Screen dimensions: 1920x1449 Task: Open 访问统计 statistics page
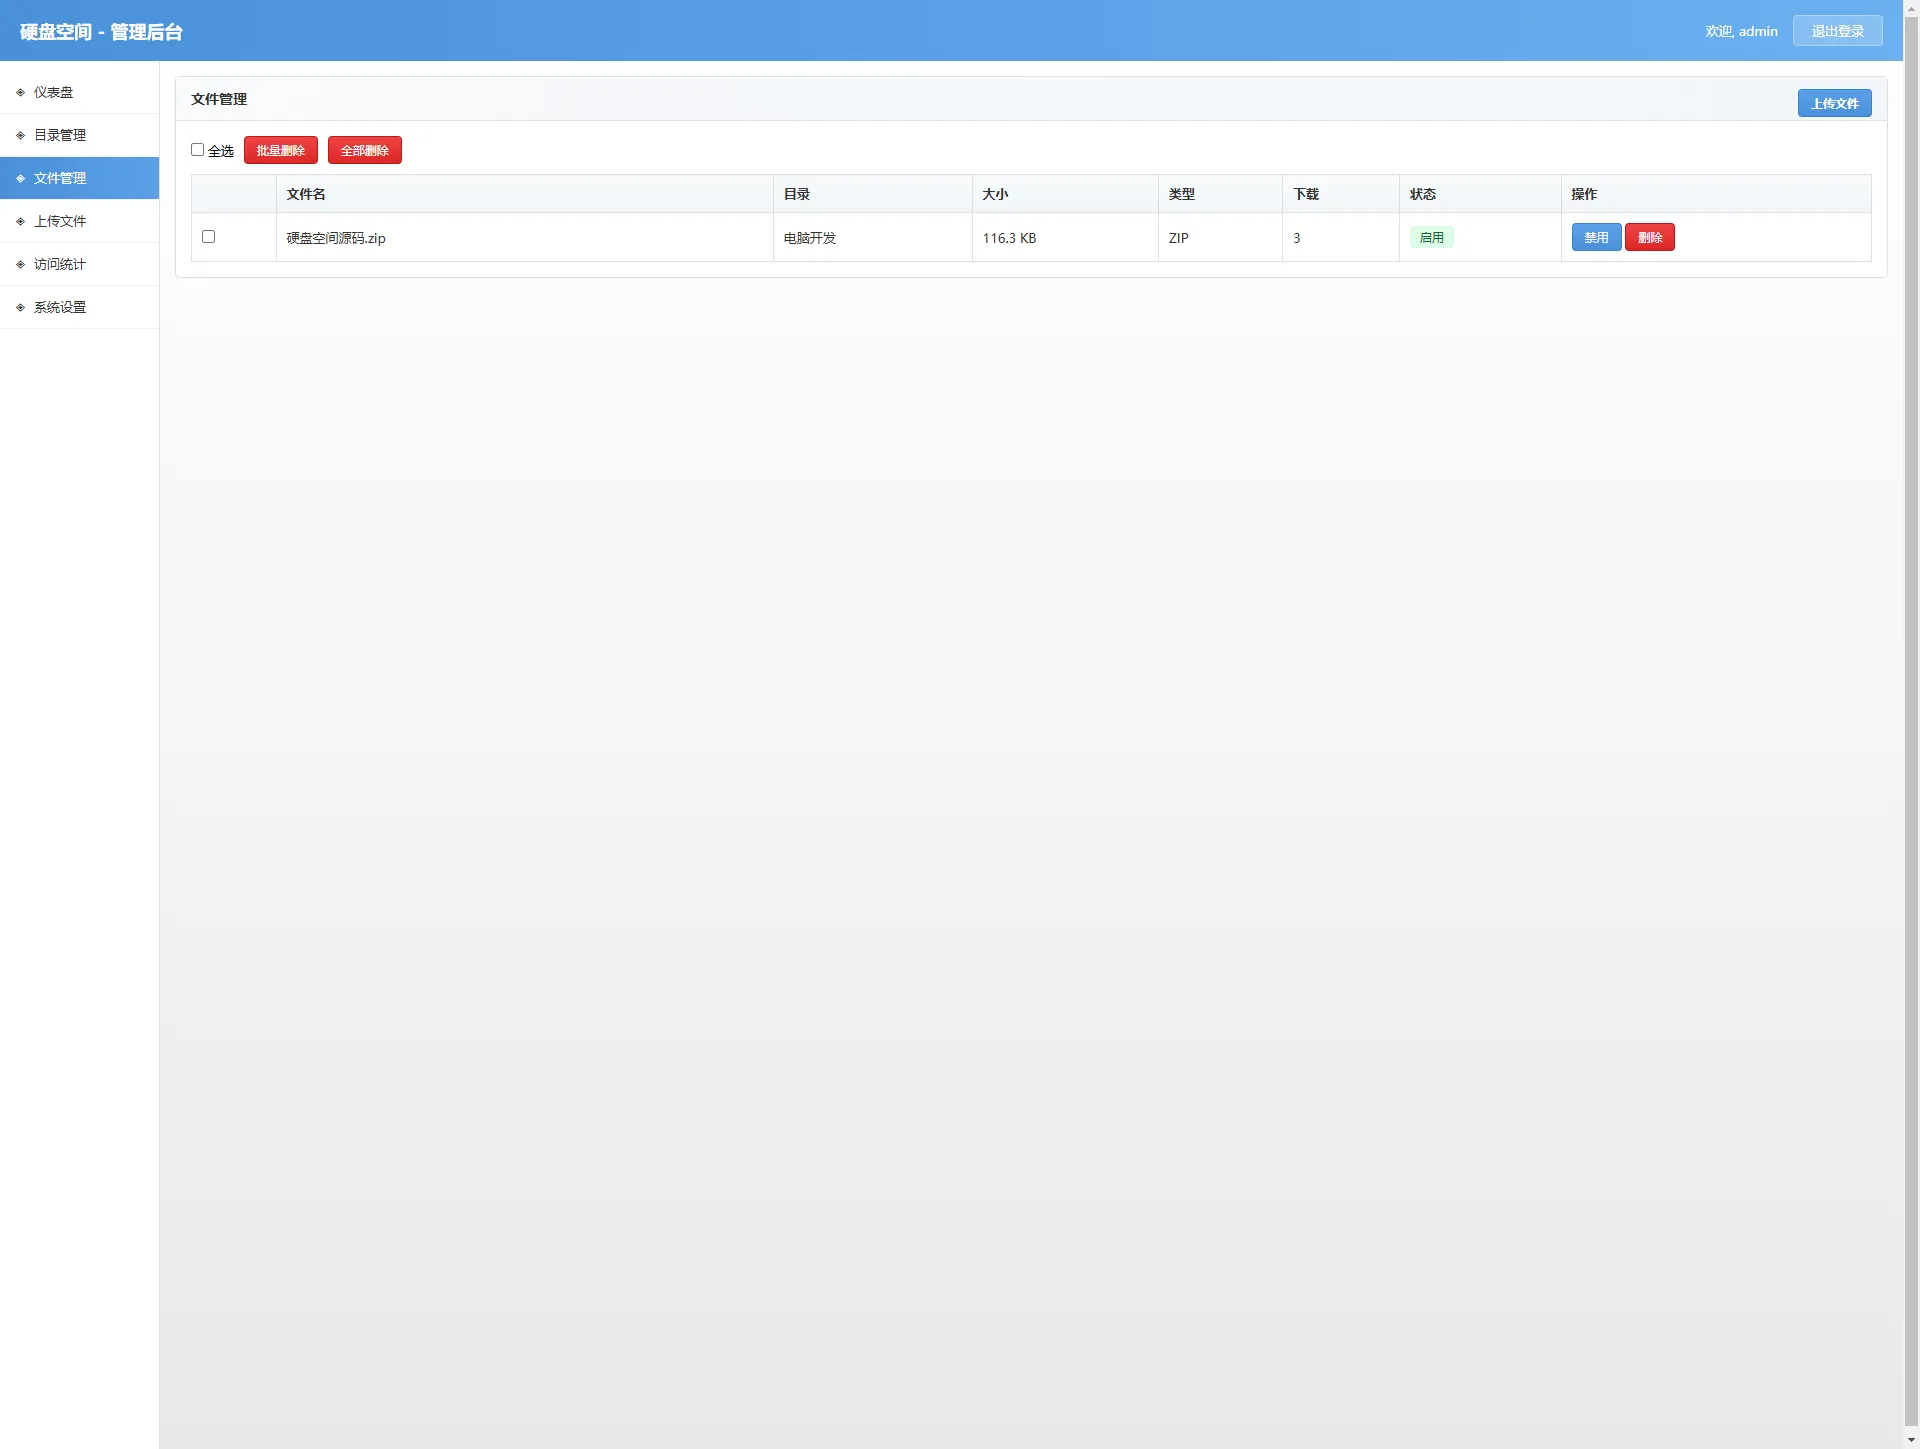point(60,264)
